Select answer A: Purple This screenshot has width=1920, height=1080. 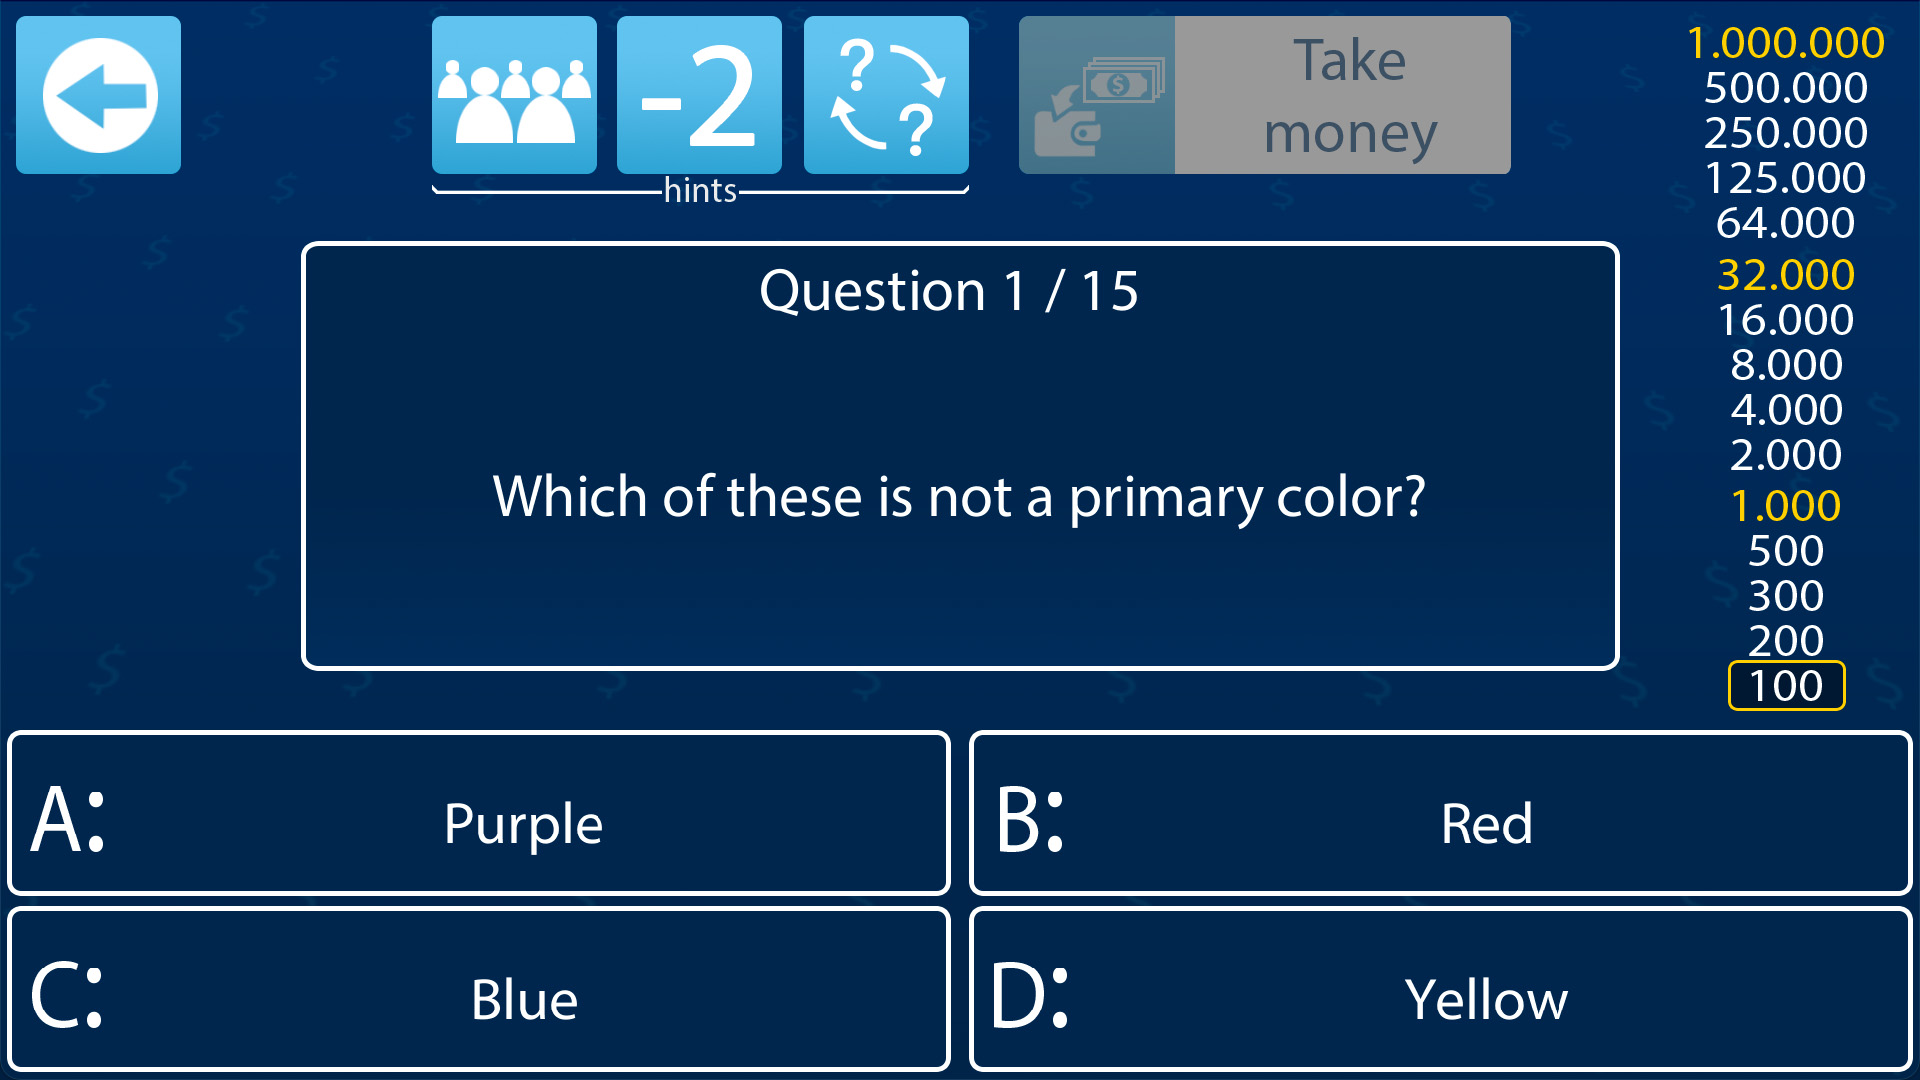tap(479, 813)
